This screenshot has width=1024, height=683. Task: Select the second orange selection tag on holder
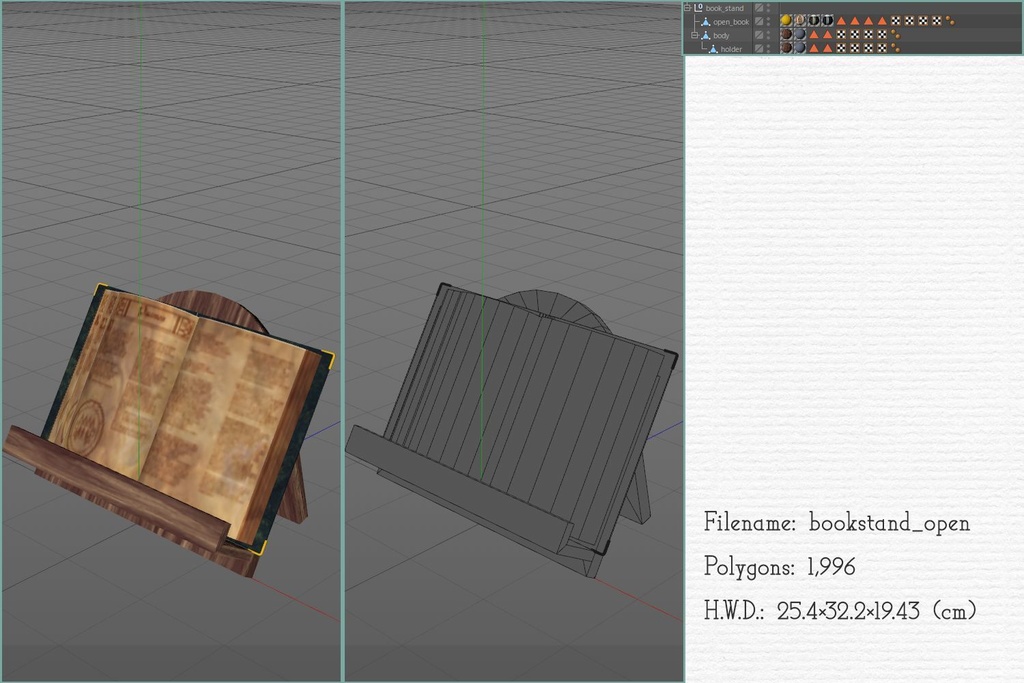pyautogui.click(x=827, y=48)
